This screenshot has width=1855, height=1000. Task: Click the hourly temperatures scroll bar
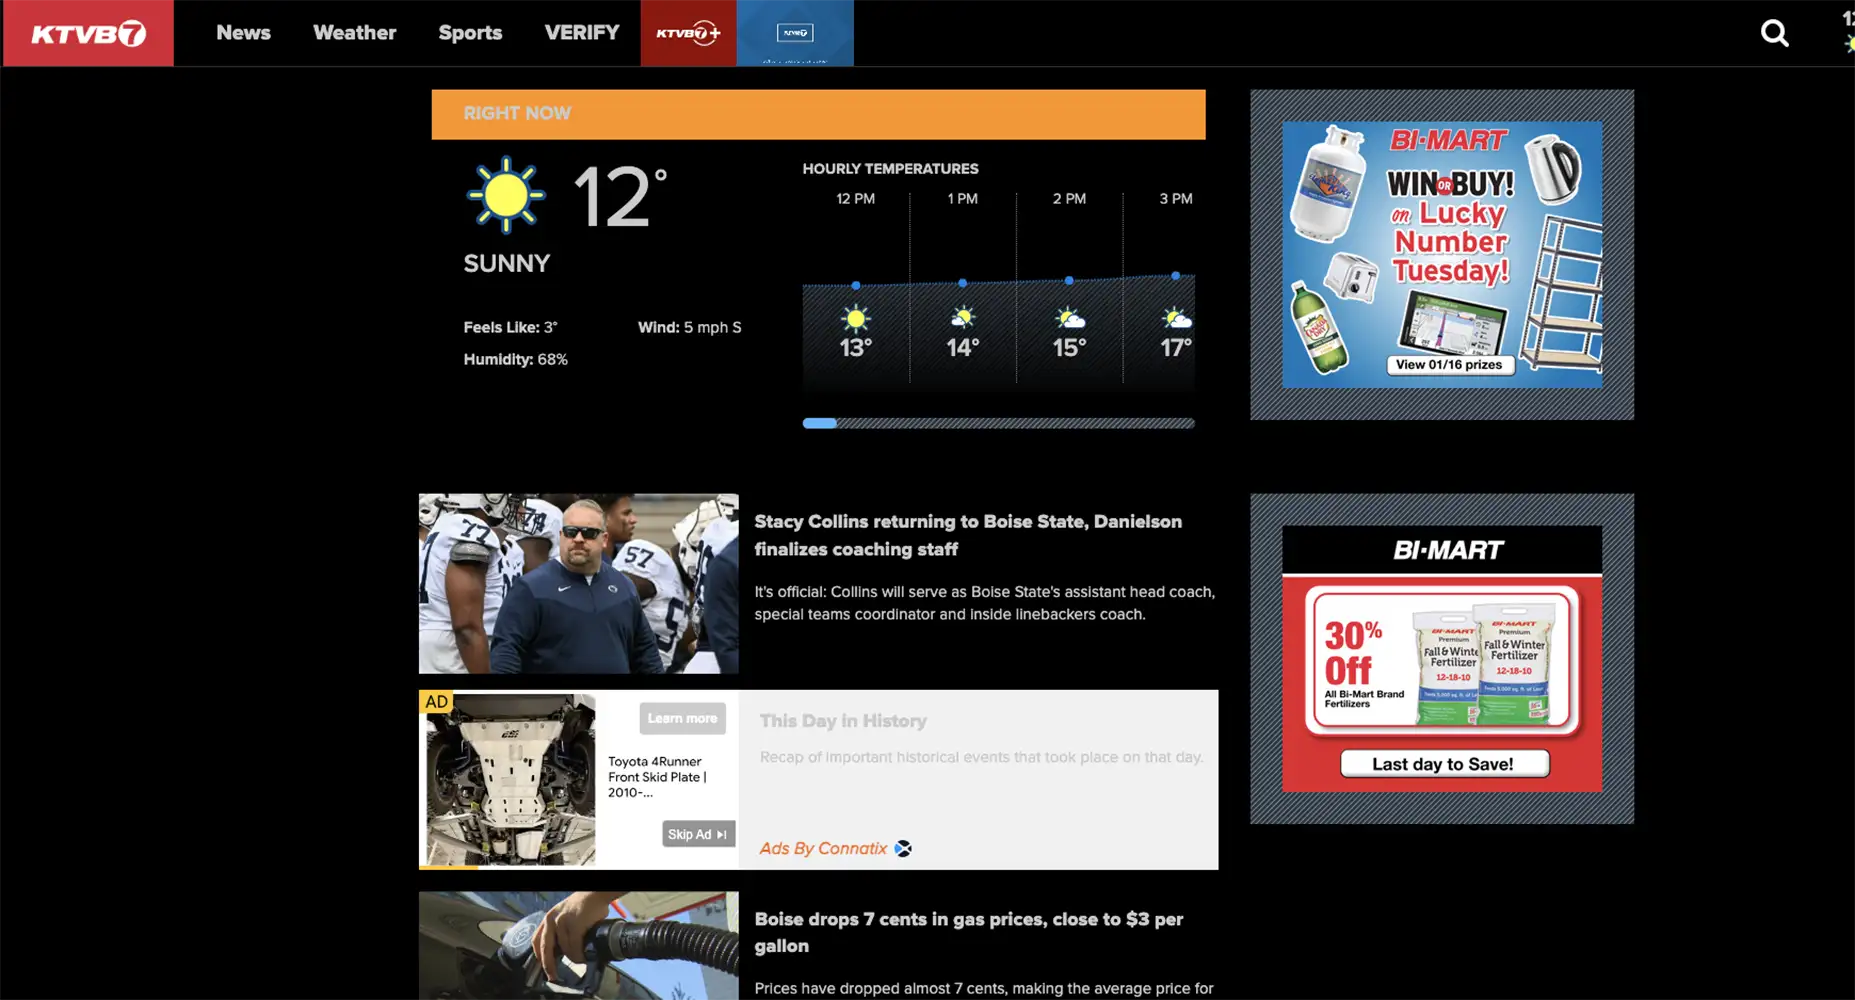pos(998,423)
